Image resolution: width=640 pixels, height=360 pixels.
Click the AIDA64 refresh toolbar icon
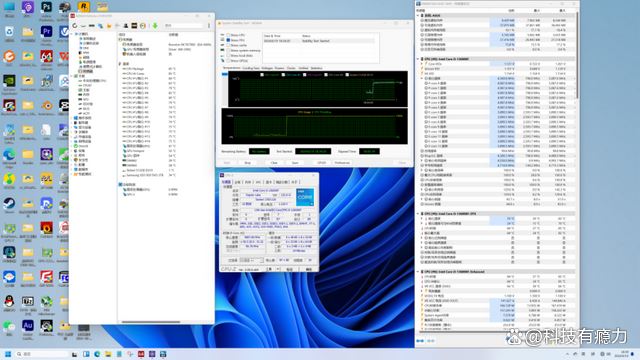click(x=75, y=26)
